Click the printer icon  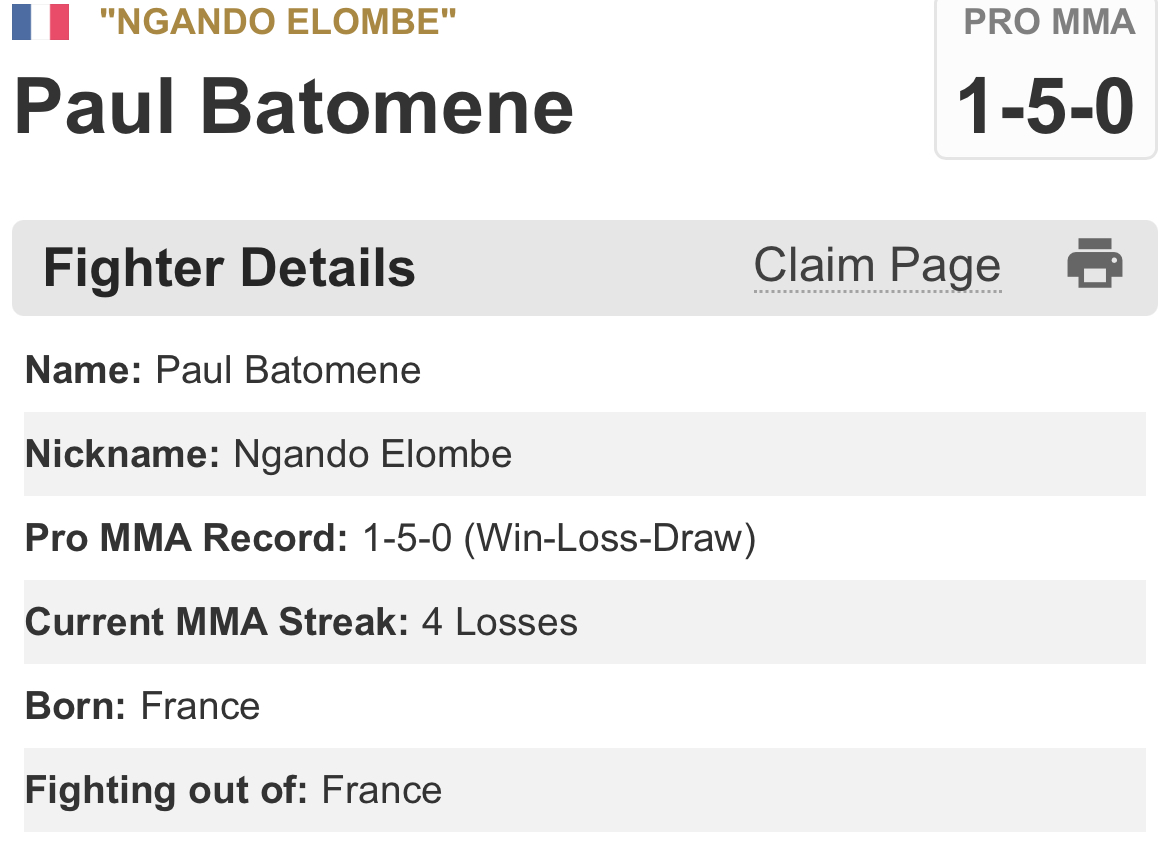click(1095, 265)
